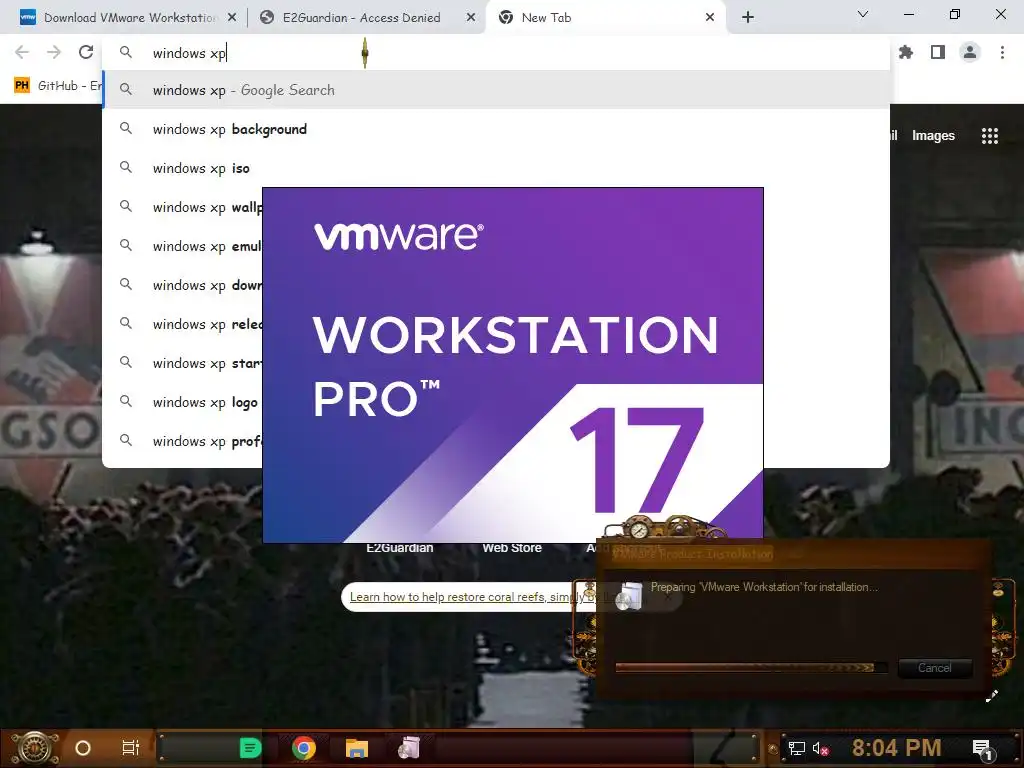
Task: Open the notification center icon
Action: click(x=983, y=749)
